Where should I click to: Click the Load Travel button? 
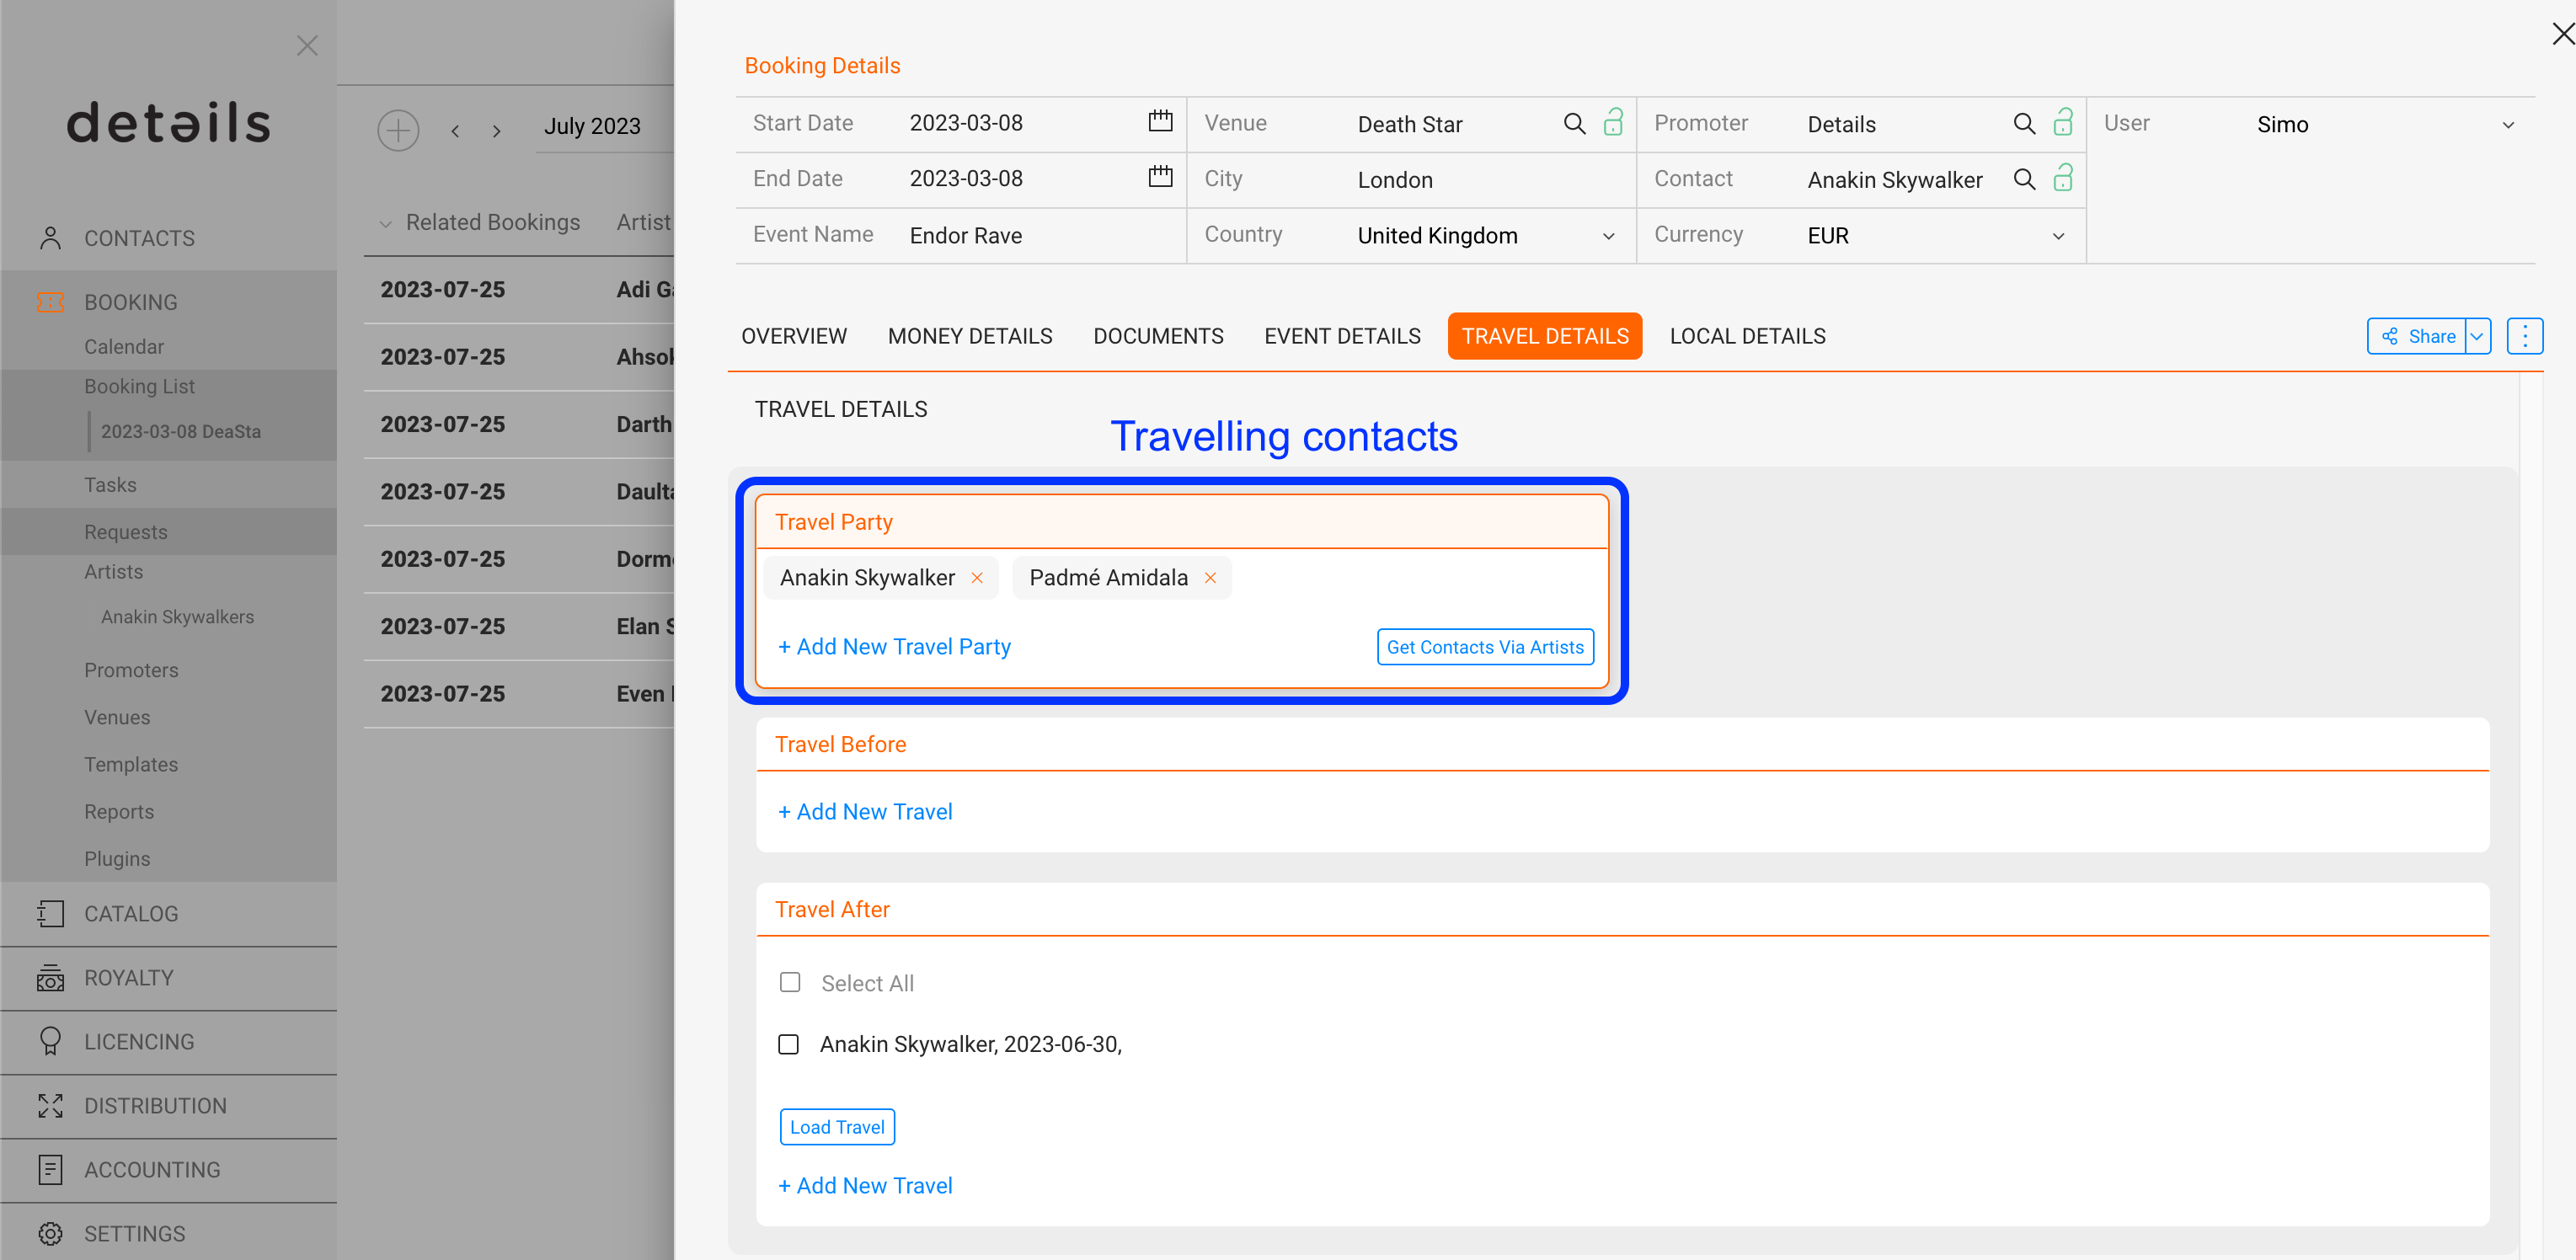pos(837,1127)
